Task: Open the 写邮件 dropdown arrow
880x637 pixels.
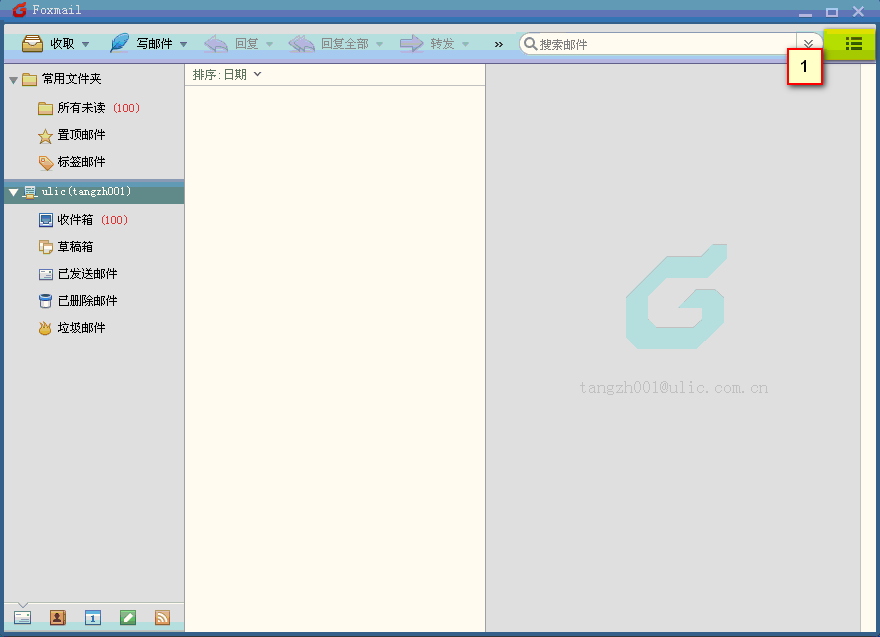Action: [184, 44]
